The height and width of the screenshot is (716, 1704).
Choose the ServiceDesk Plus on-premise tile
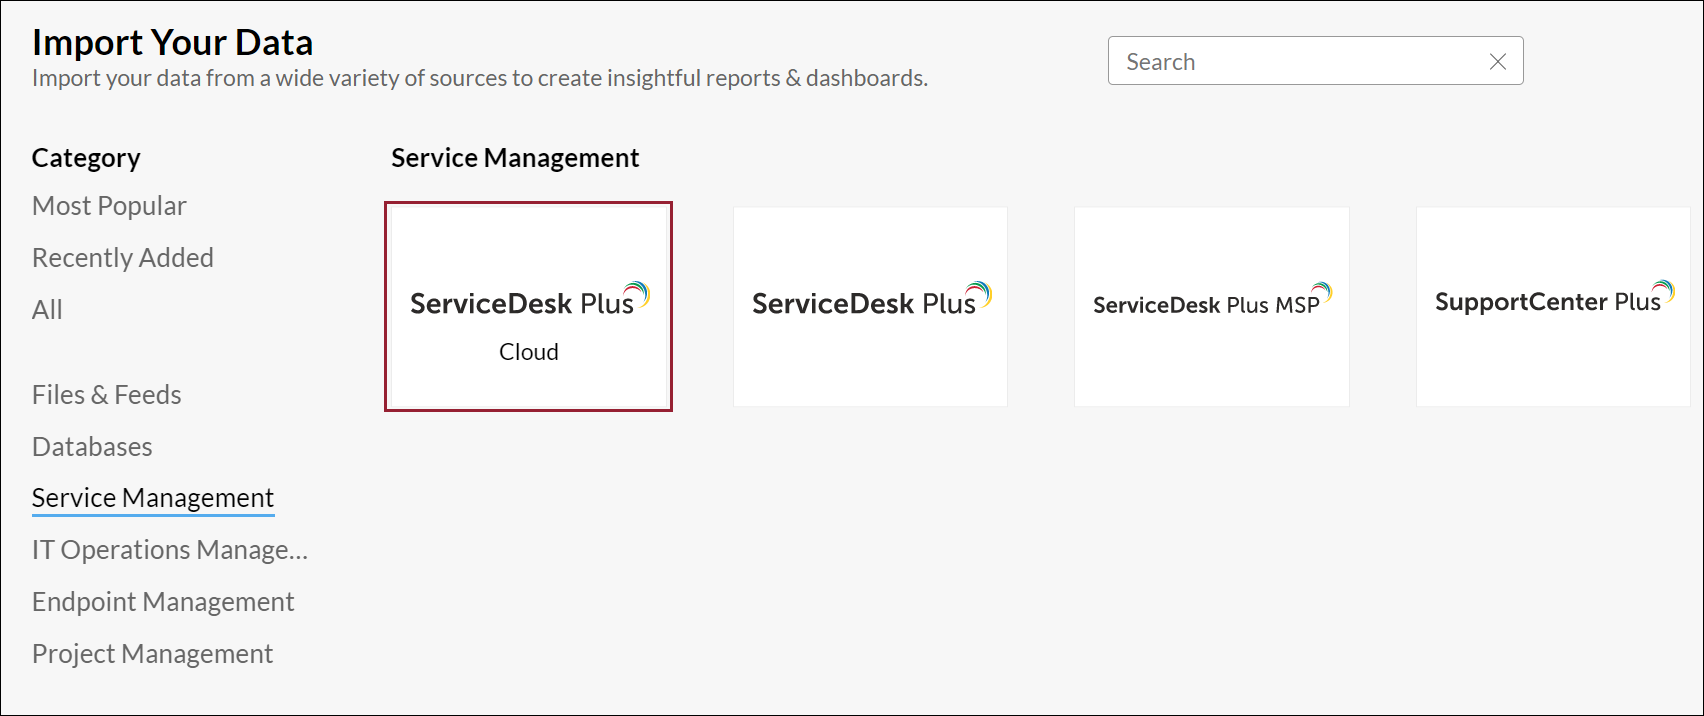point(870,306)
